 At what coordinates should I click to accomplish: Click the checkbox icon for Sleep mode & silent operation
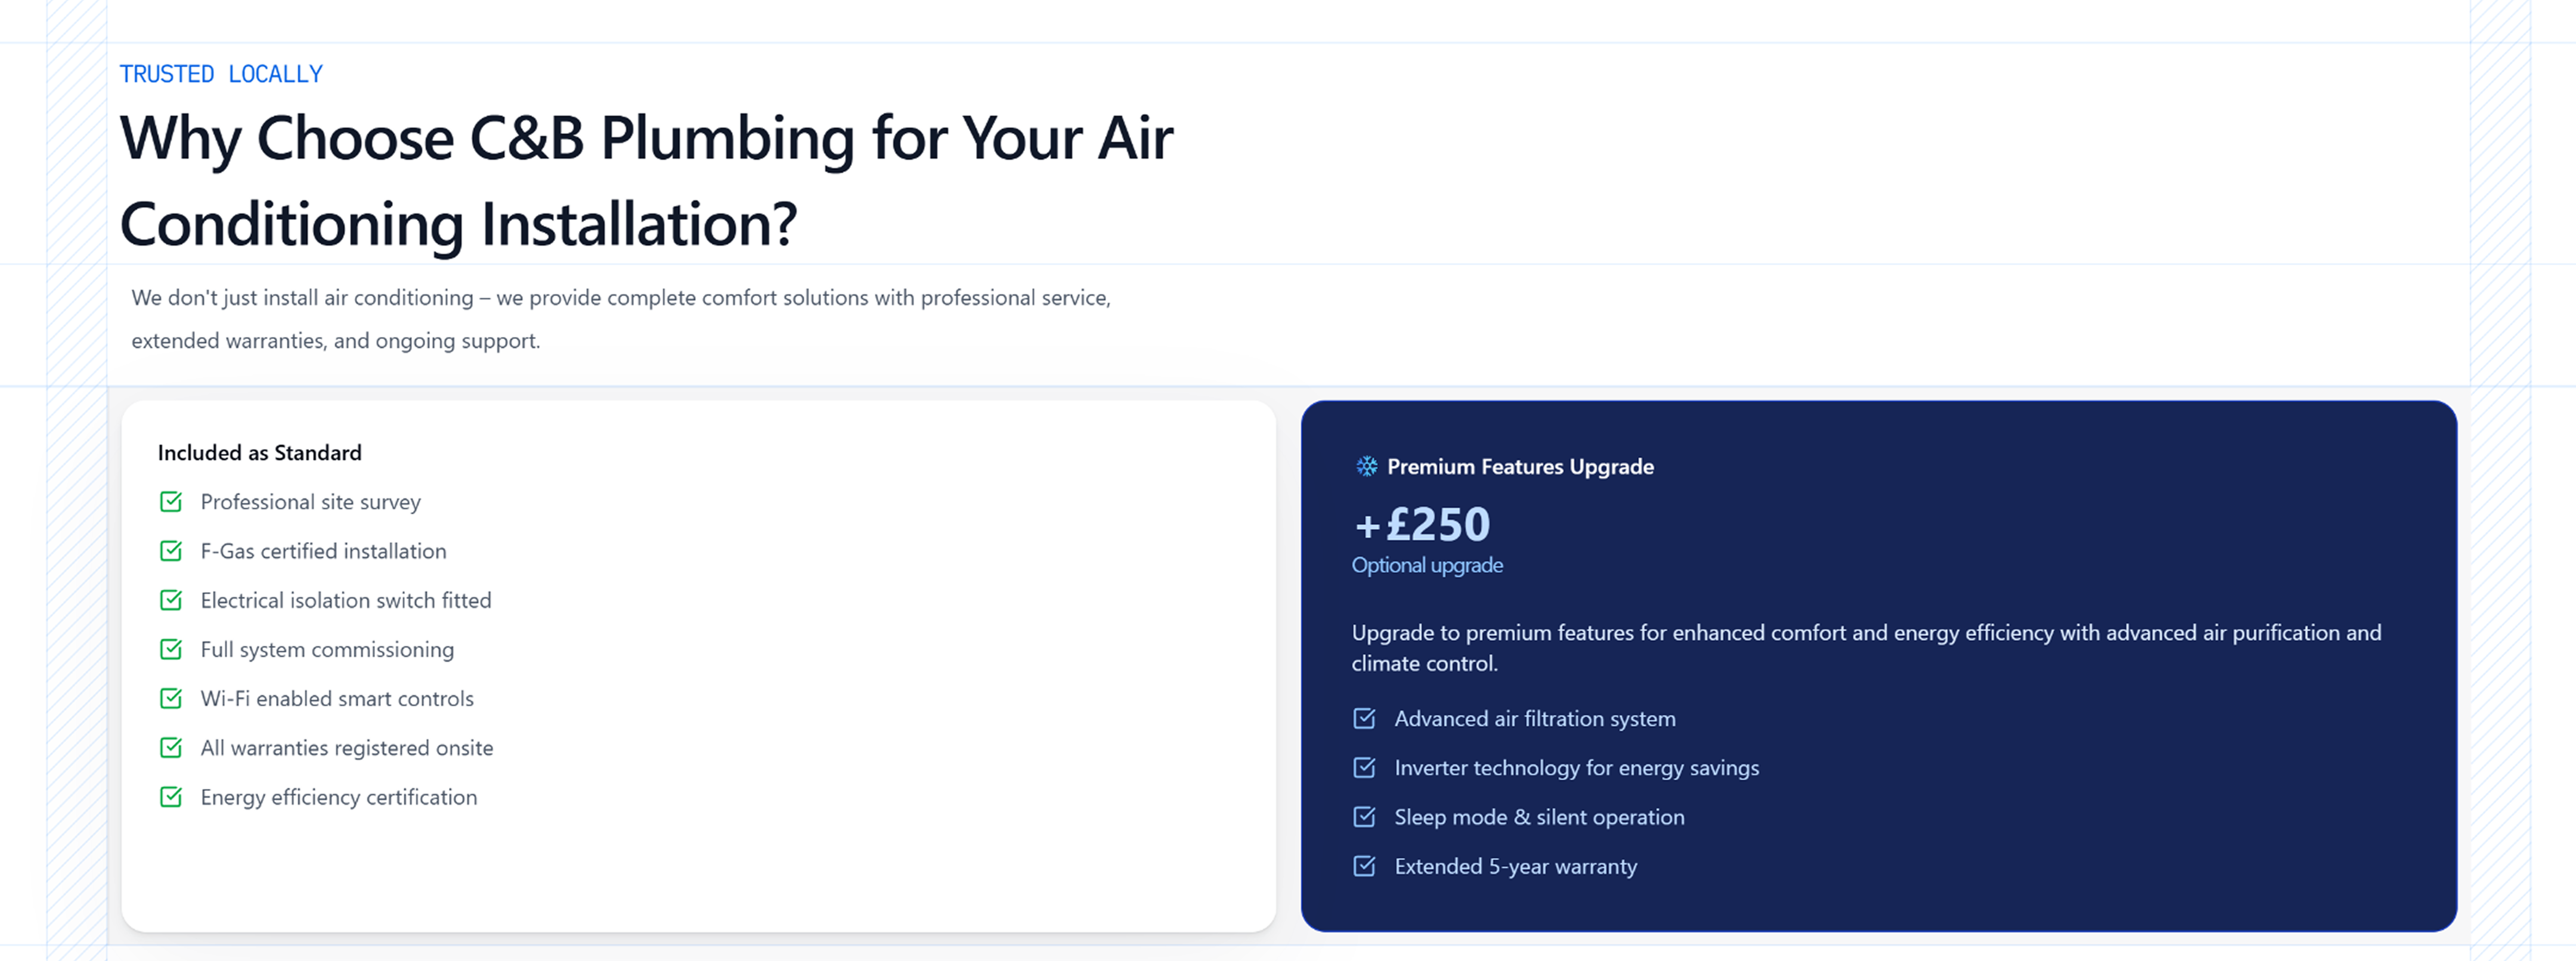pyautogui.click(x=1364, y=816)
